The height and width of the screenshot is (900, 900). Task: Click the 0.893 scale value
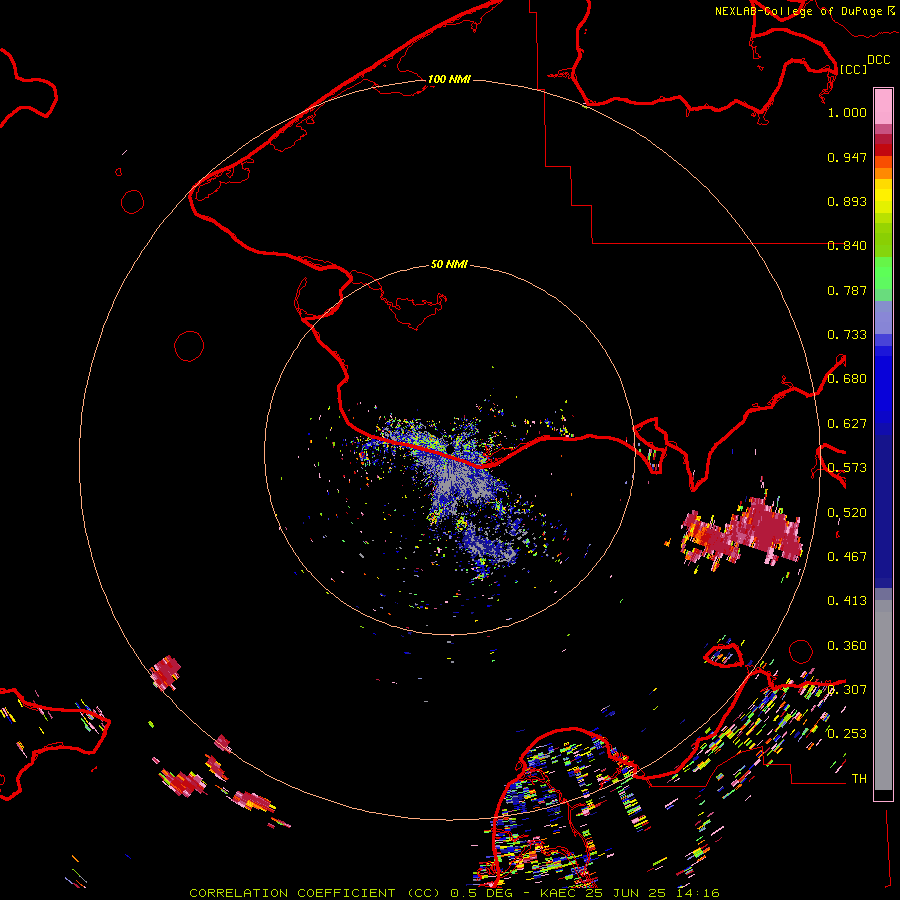847,201
